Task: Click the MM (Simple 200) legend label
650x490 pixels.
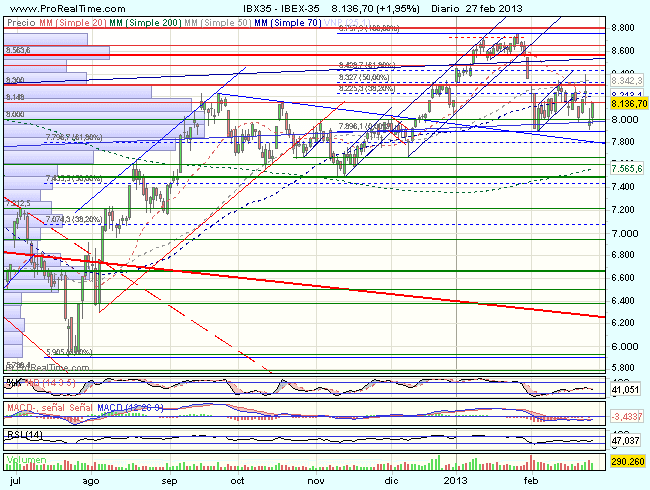Action: click(139, 19)
